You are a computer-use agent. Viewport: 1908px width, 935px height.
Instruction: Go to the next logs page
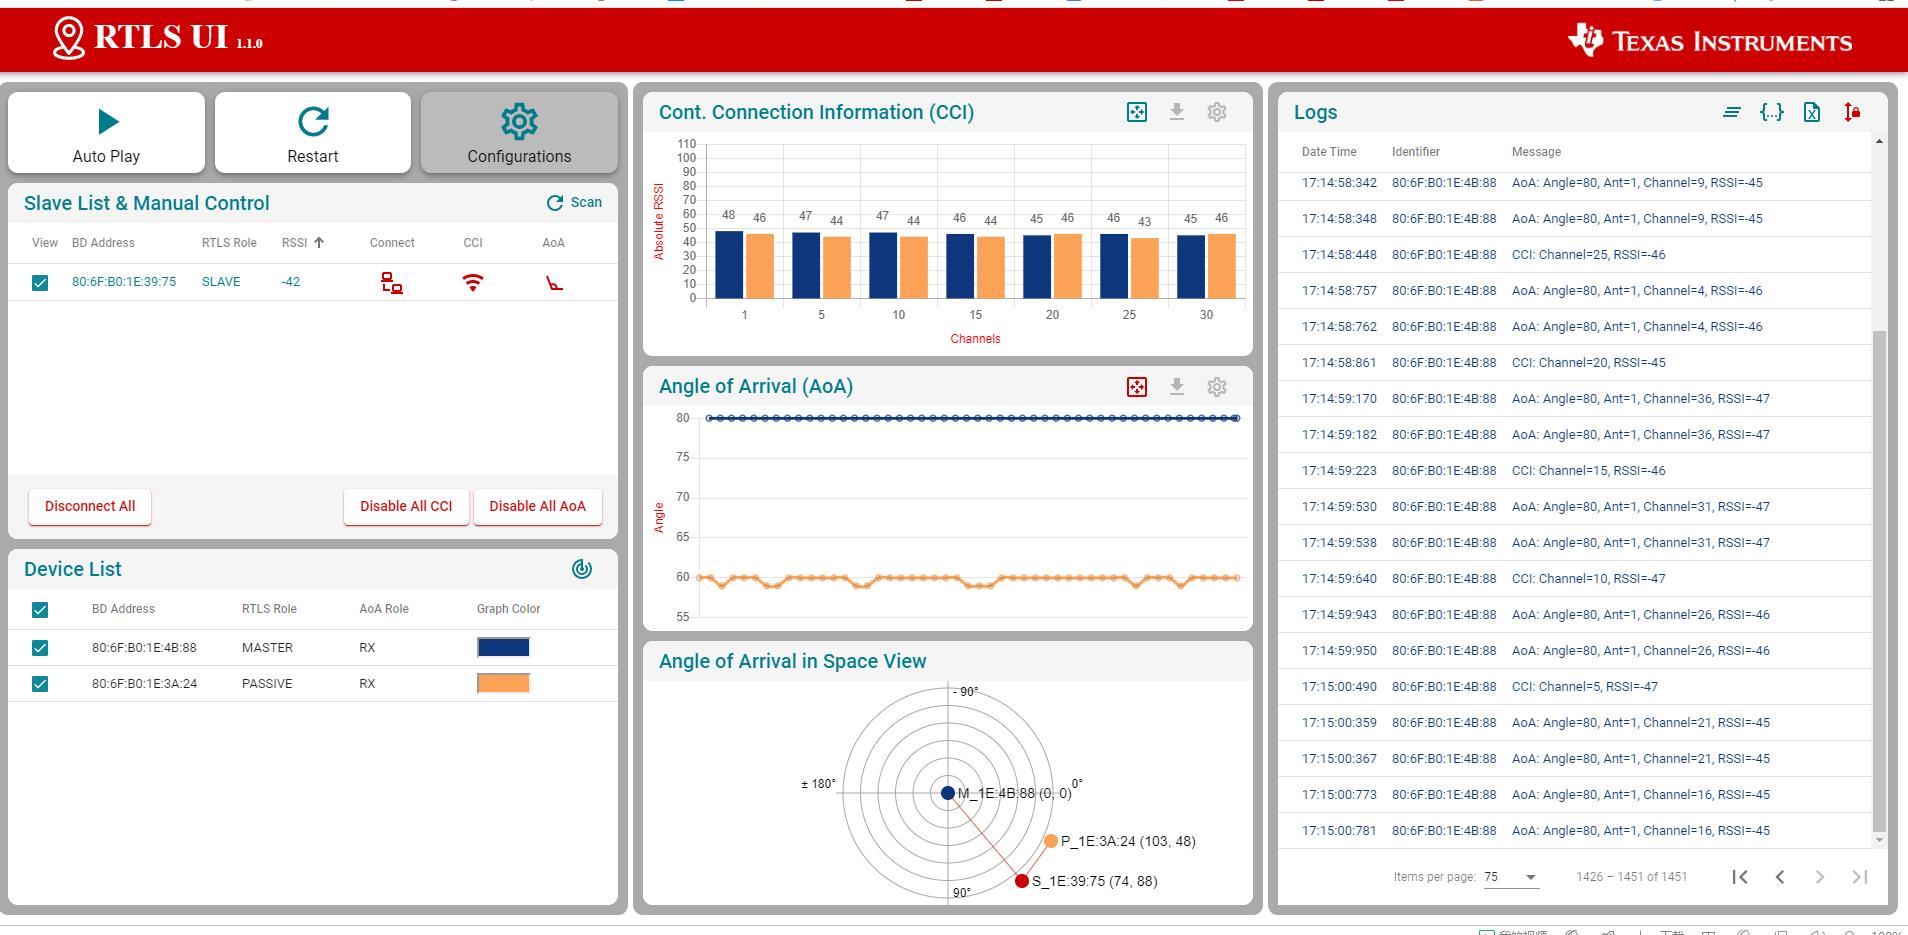click(1820, 877)
